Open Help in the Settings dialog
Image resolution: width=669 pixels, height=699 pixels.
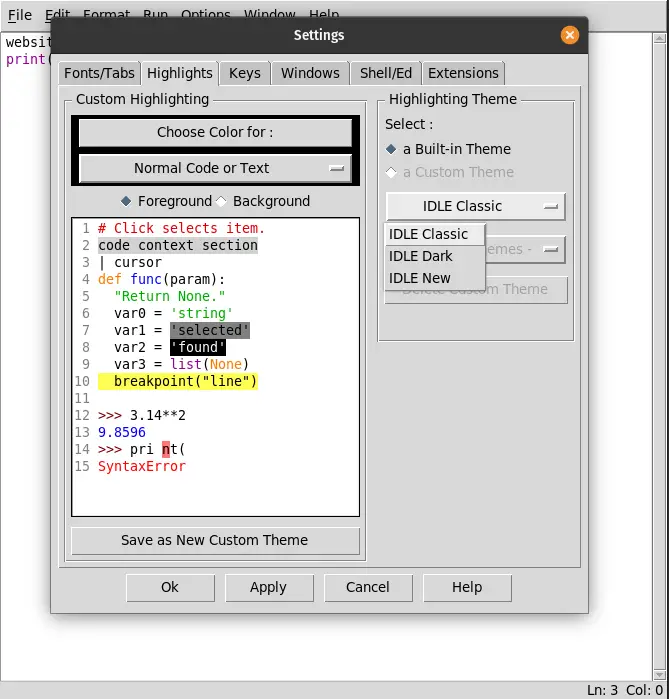tap(467, 588)
